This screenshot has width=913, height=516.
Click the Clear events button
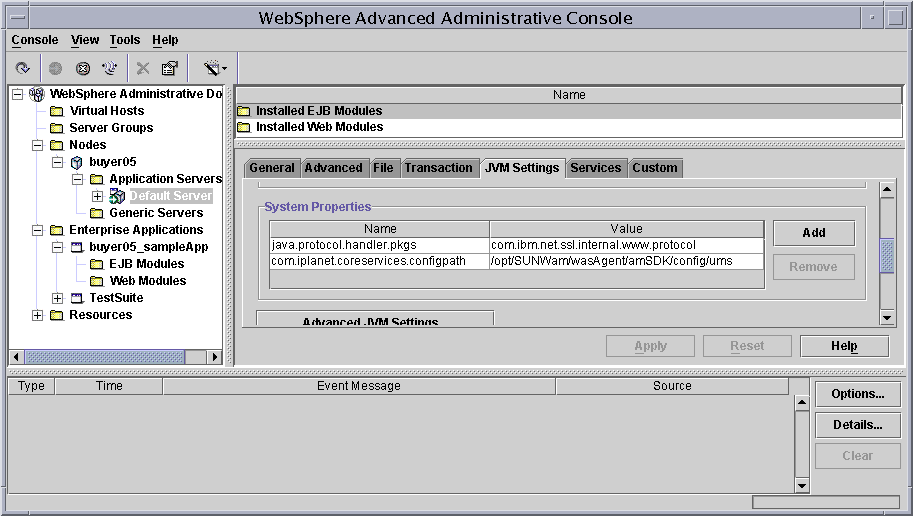pyautogui.click(x=858, y=456)
